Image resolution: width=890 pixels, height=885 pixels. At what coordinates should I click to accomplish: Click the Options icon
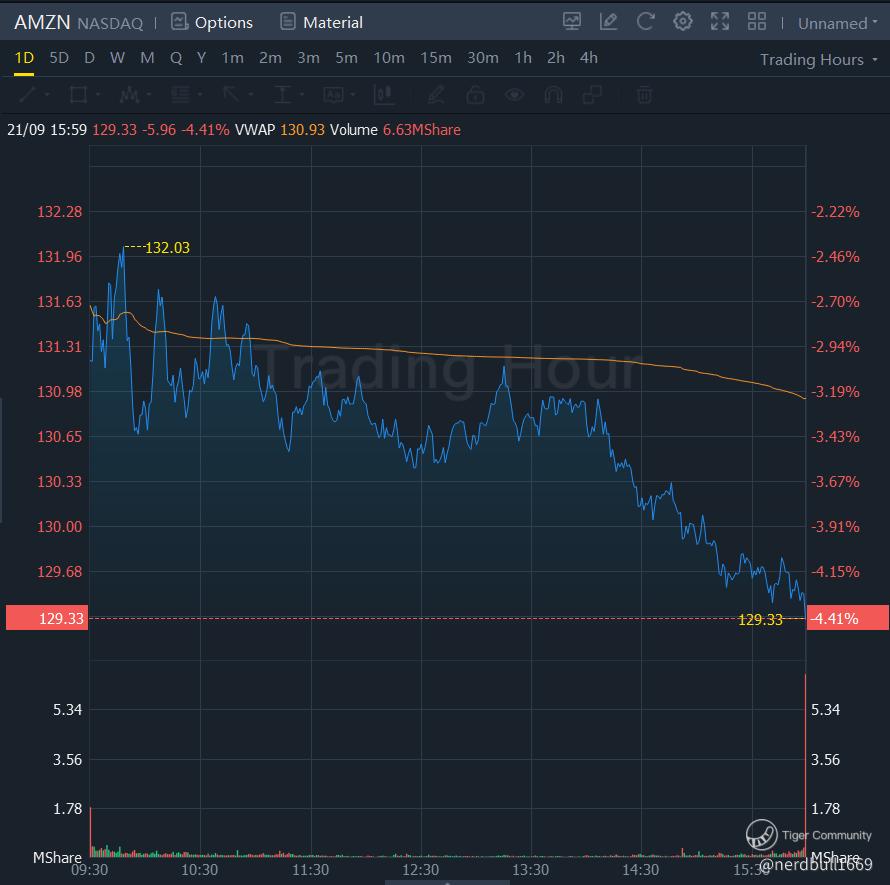point(179,22)
